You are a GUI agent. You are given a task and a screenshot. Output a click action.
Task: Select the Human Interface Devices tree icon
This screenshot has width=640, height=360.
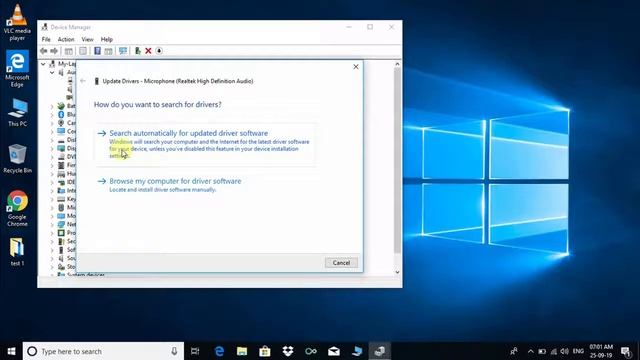click(61, 173)
